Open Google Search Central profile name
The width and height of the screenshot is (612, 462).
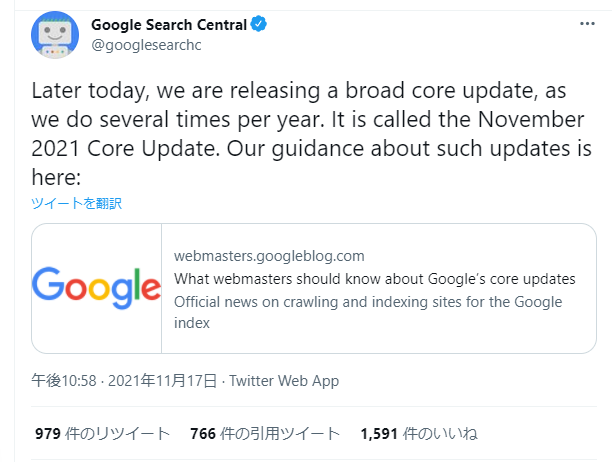tap(169, 25)
